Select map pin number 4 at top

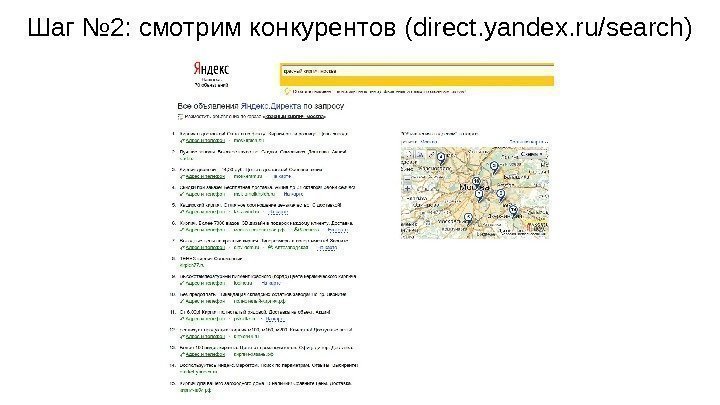[441, 158]
